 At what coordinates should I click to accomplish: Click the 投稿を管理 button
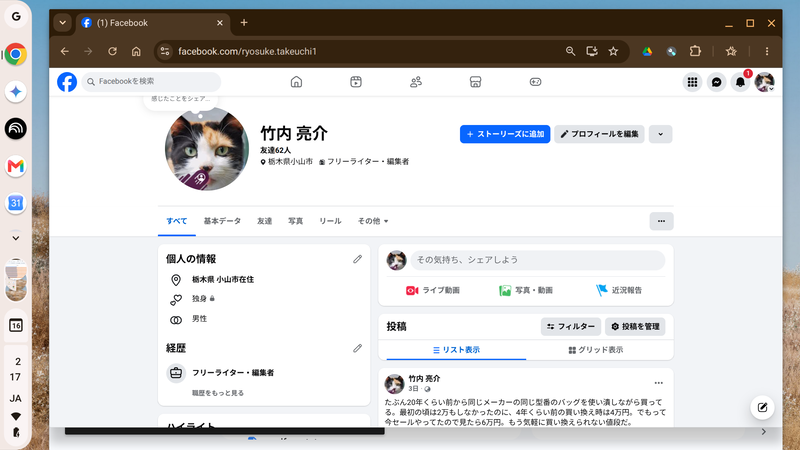click(x=635, y=327)
